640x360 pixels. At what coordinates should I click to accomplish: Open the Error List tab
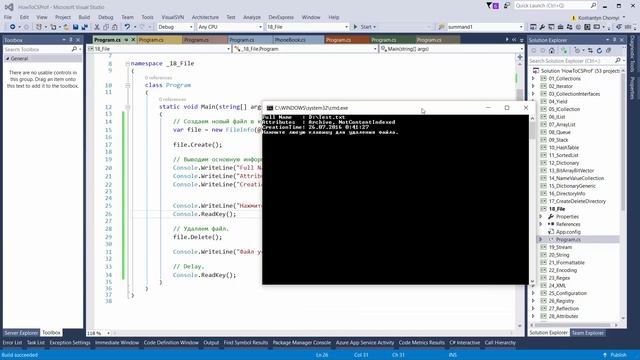(12, 343)
